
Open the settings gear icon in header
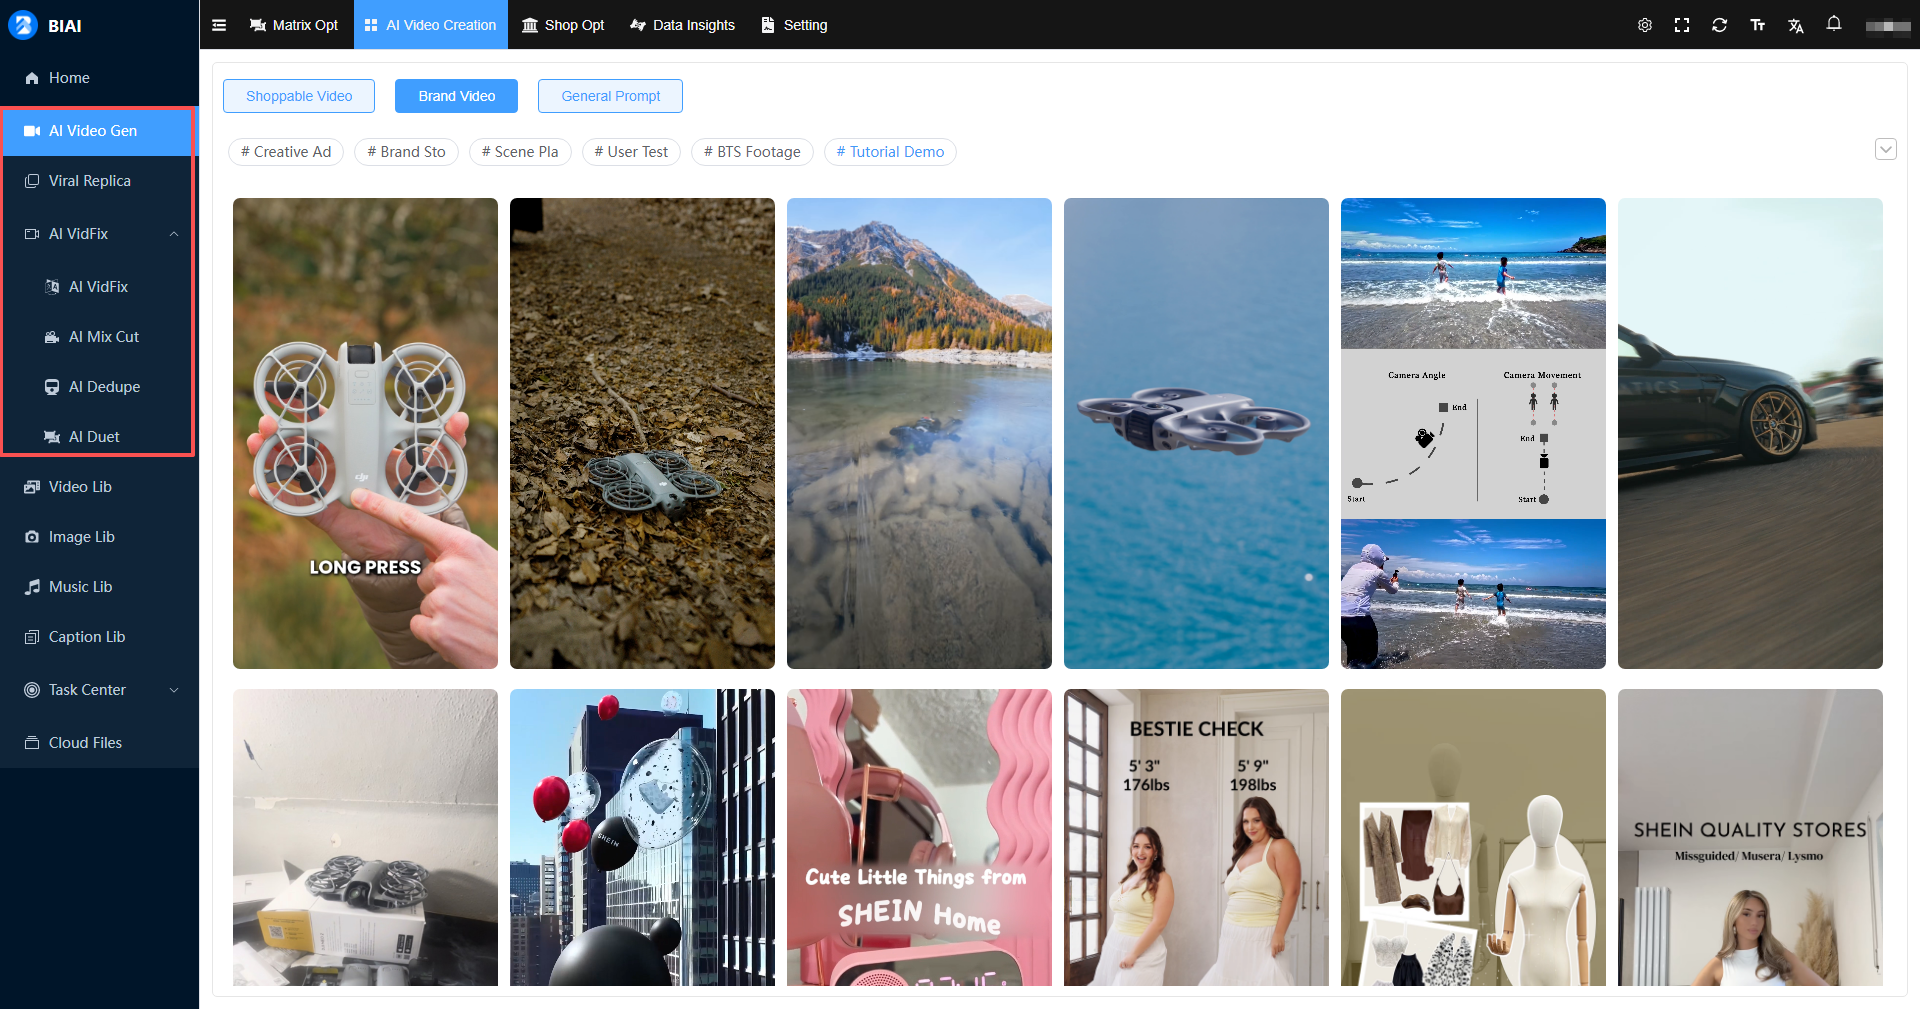click(x=1645, y=25)
